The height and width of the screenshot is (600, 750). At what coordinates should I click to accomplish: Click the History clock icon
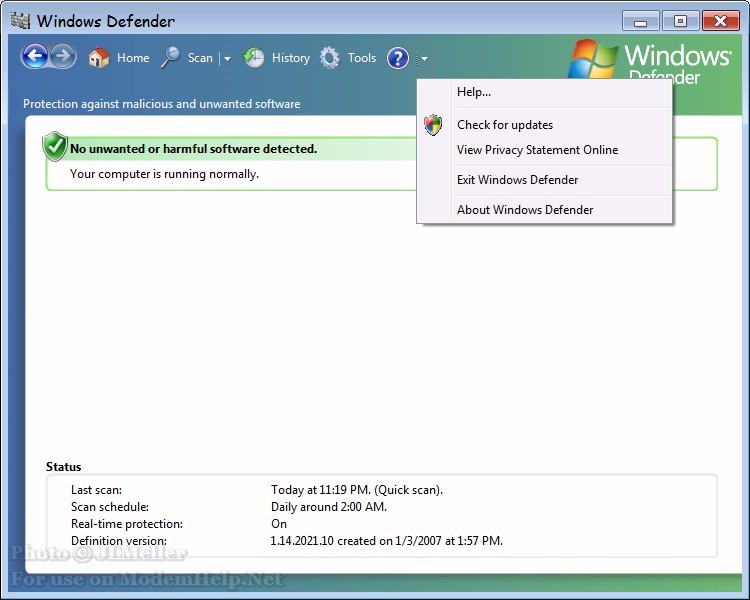click(254, 58)
